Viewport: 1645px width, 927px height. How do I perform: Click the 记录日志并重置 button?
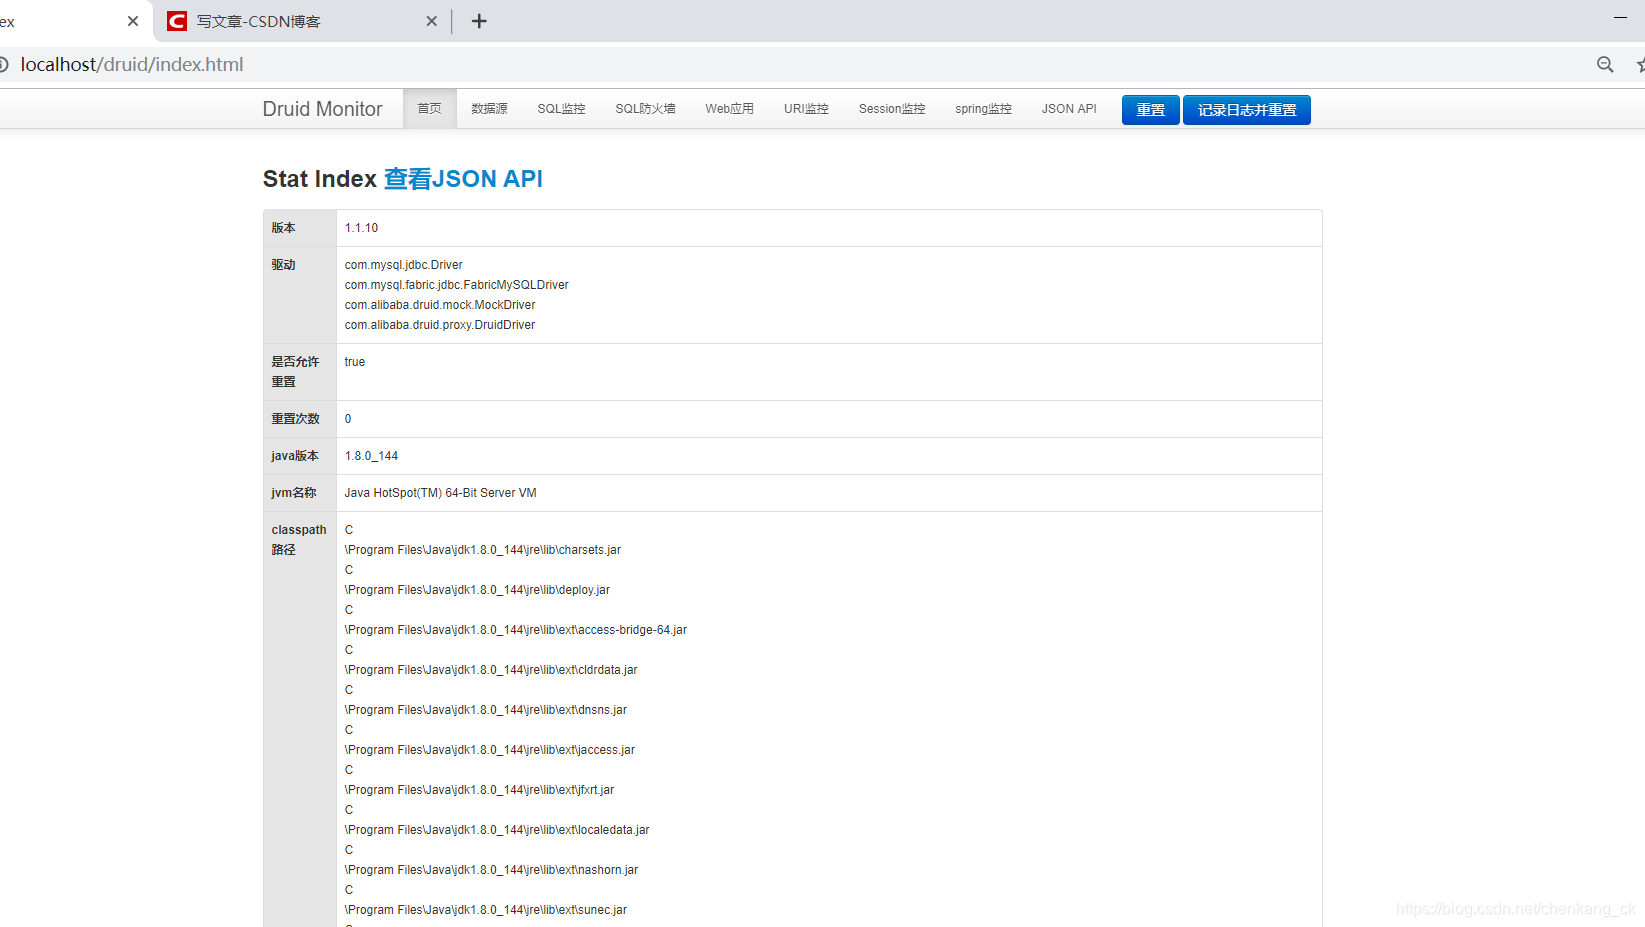(1247, 110)
